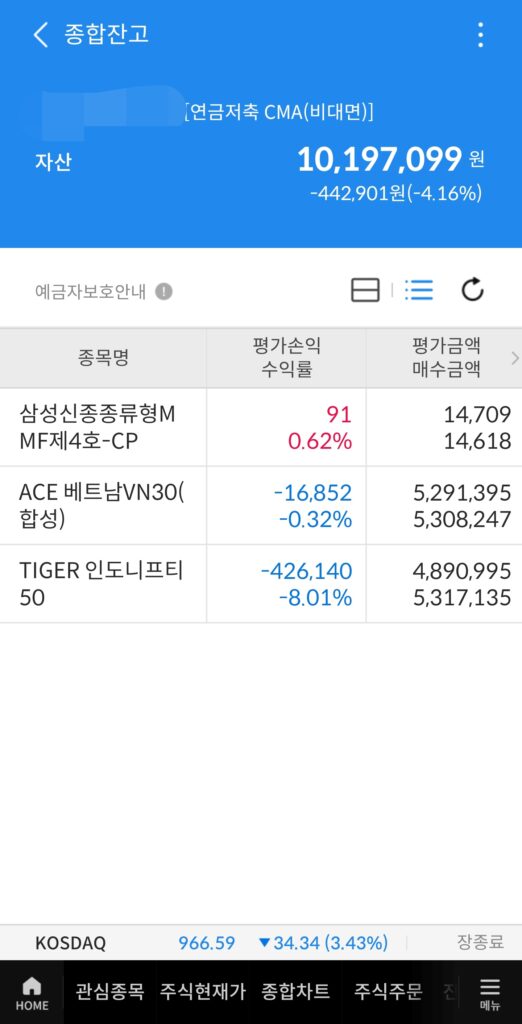The height and width of the screenshot is (1024, 522).
Task: Tap the 평가손익 수익률 column header
Action: click(x=286, y=358)
